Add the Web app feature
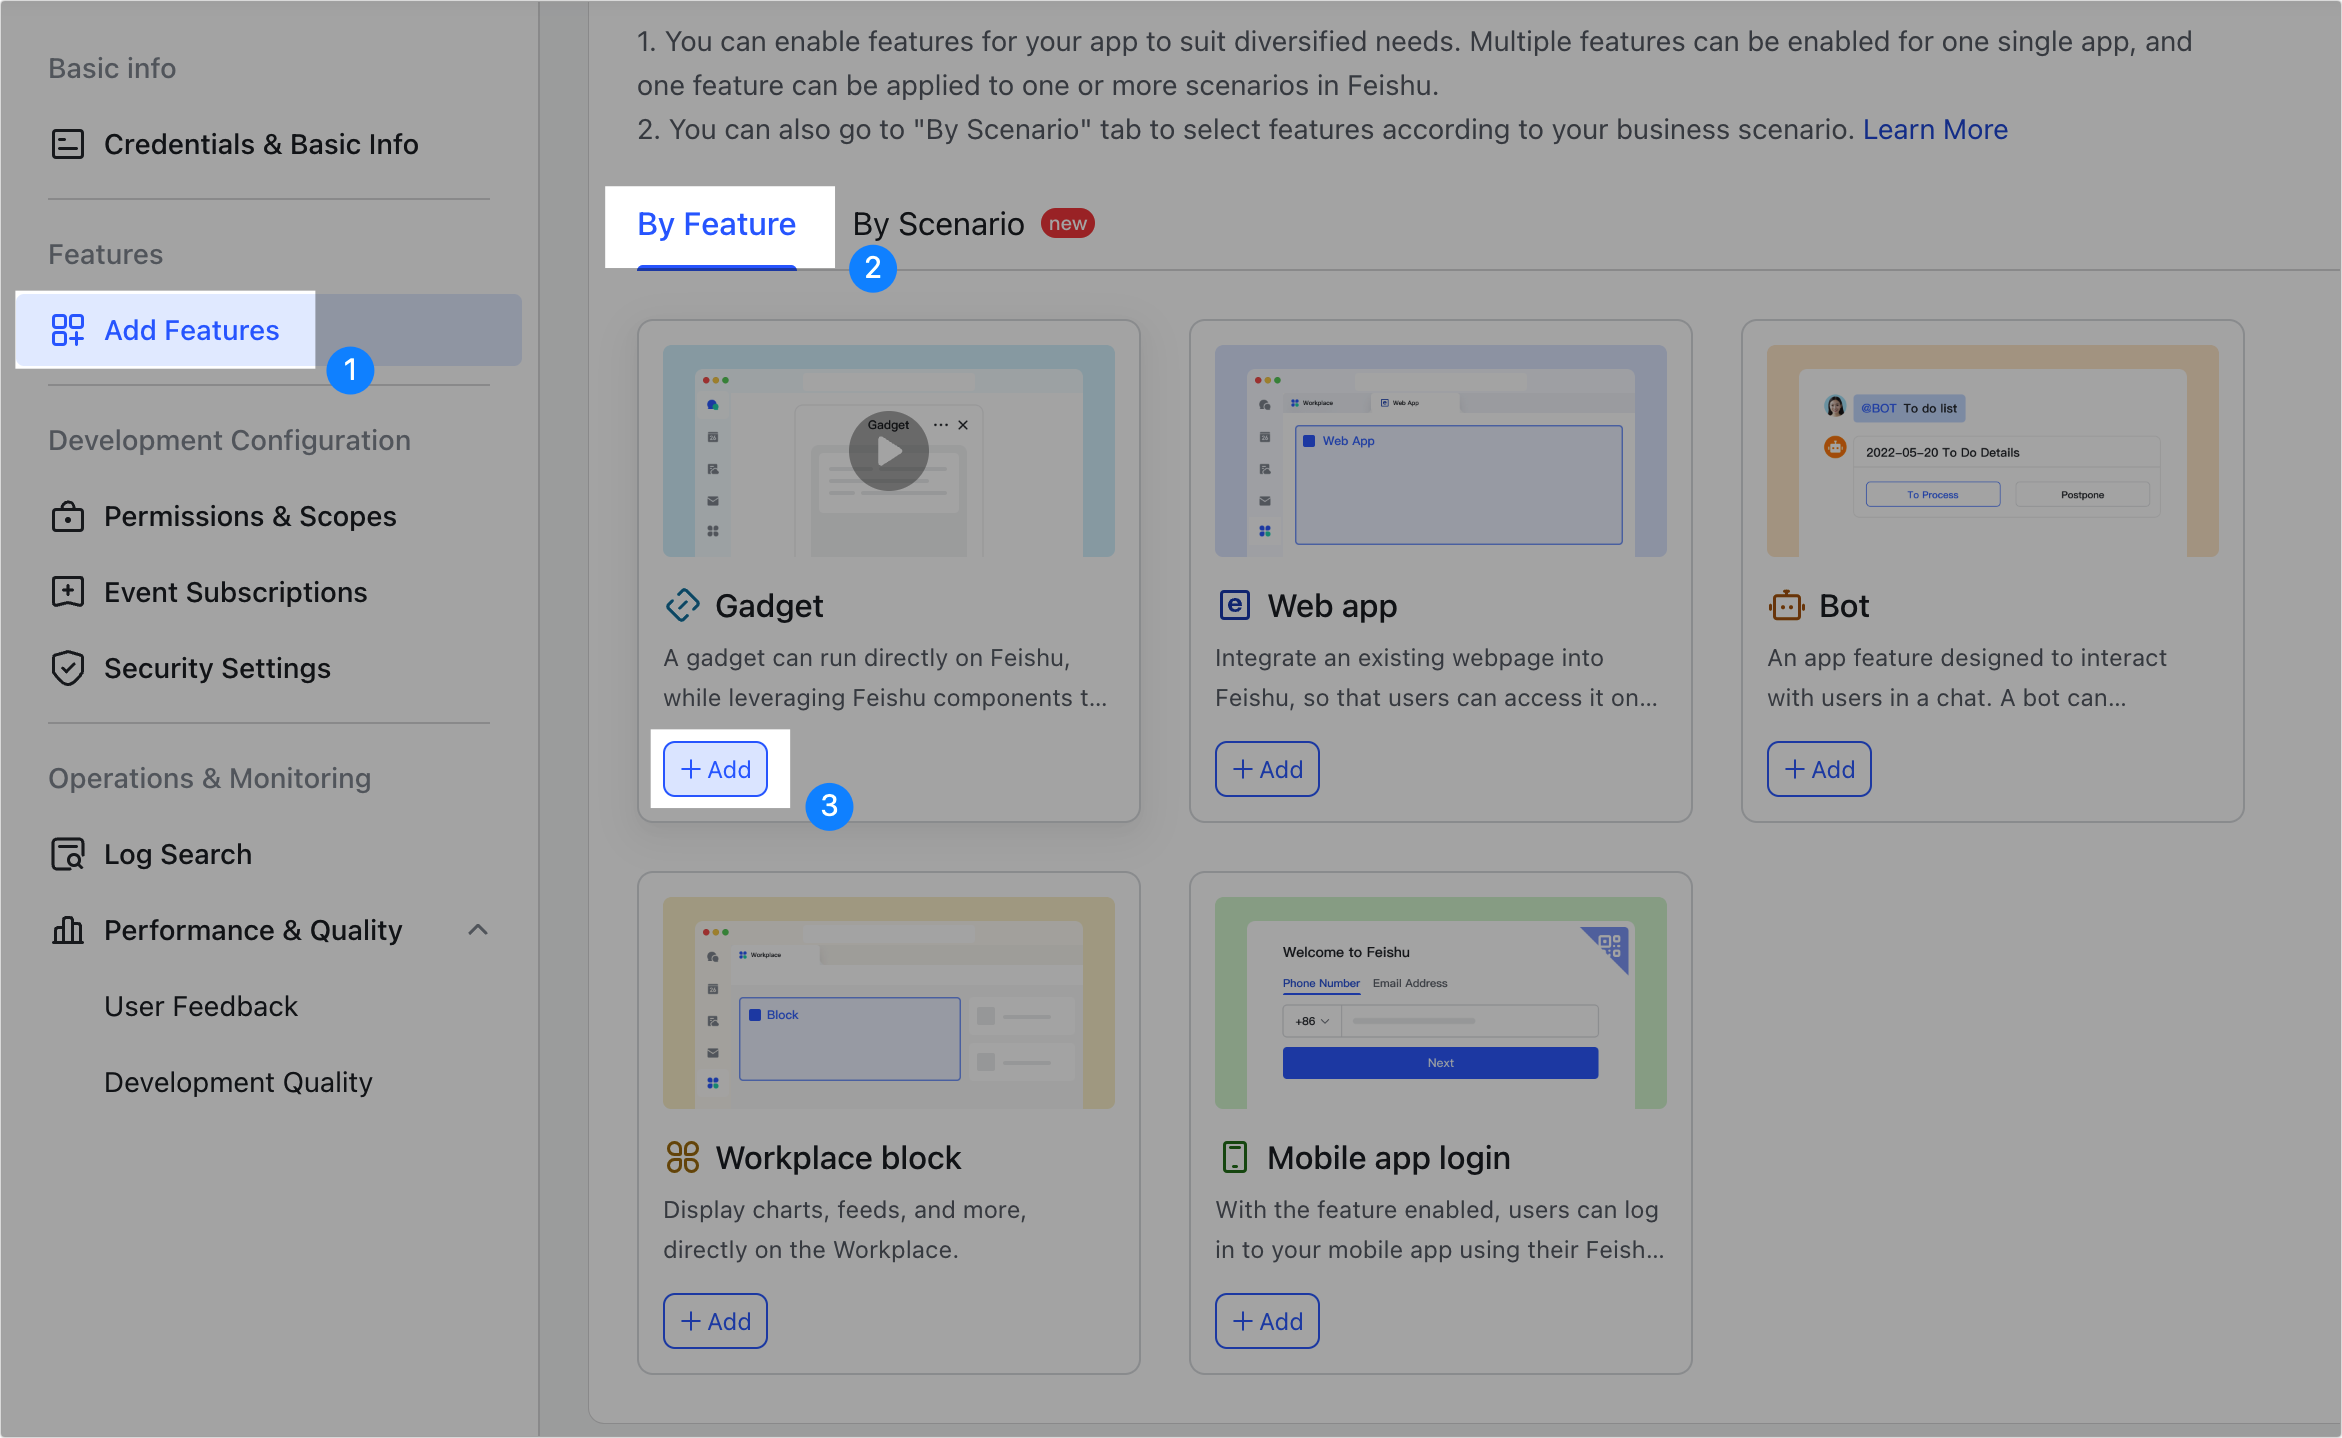Screen dimensions: 2342x1438 [x=1267, y=769]
